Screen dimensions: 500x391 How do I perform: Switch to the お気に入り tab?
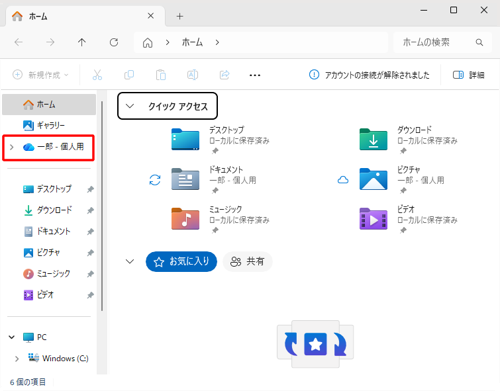[181, 262]
